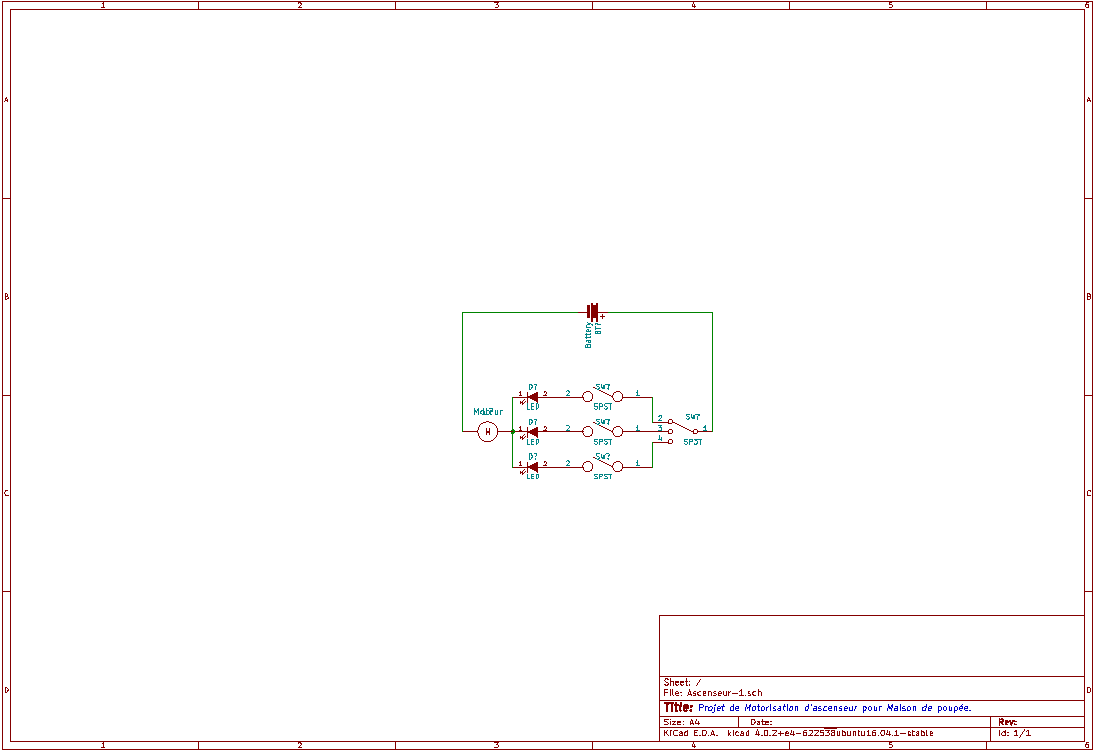This screenshot has width=1094, height=751.
Task: Click the green wire junction dot
Action: [x=513, y=432]
